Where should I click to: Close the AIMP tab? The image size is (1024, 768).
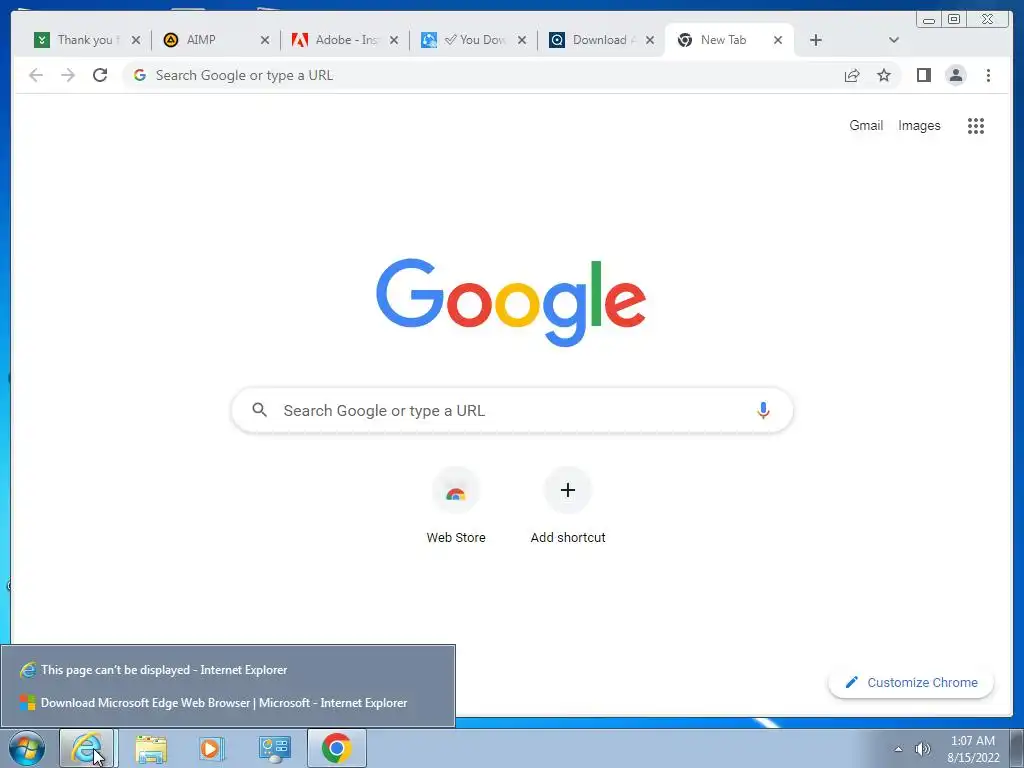[x=264, y=40]
